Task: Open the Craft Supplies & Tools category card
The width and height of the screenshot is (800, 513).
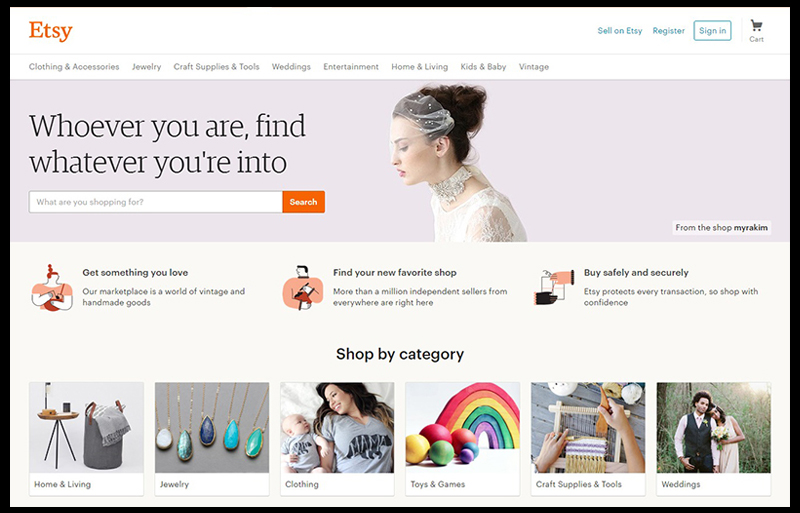Action: (588, 439)
